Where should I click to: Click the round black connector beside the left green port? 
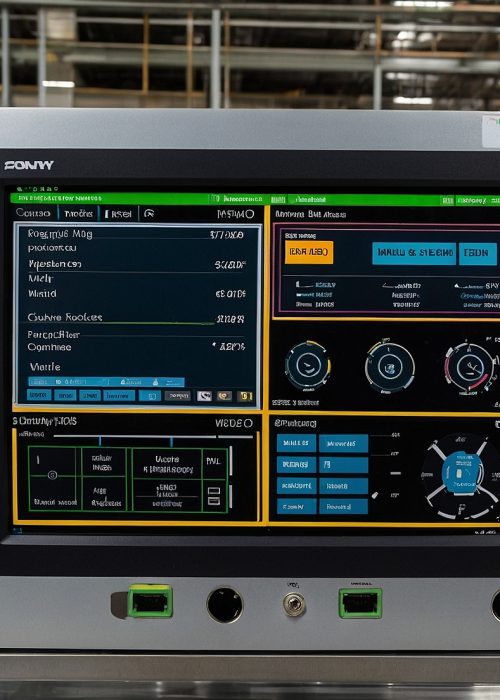click(x=225, y=604)
